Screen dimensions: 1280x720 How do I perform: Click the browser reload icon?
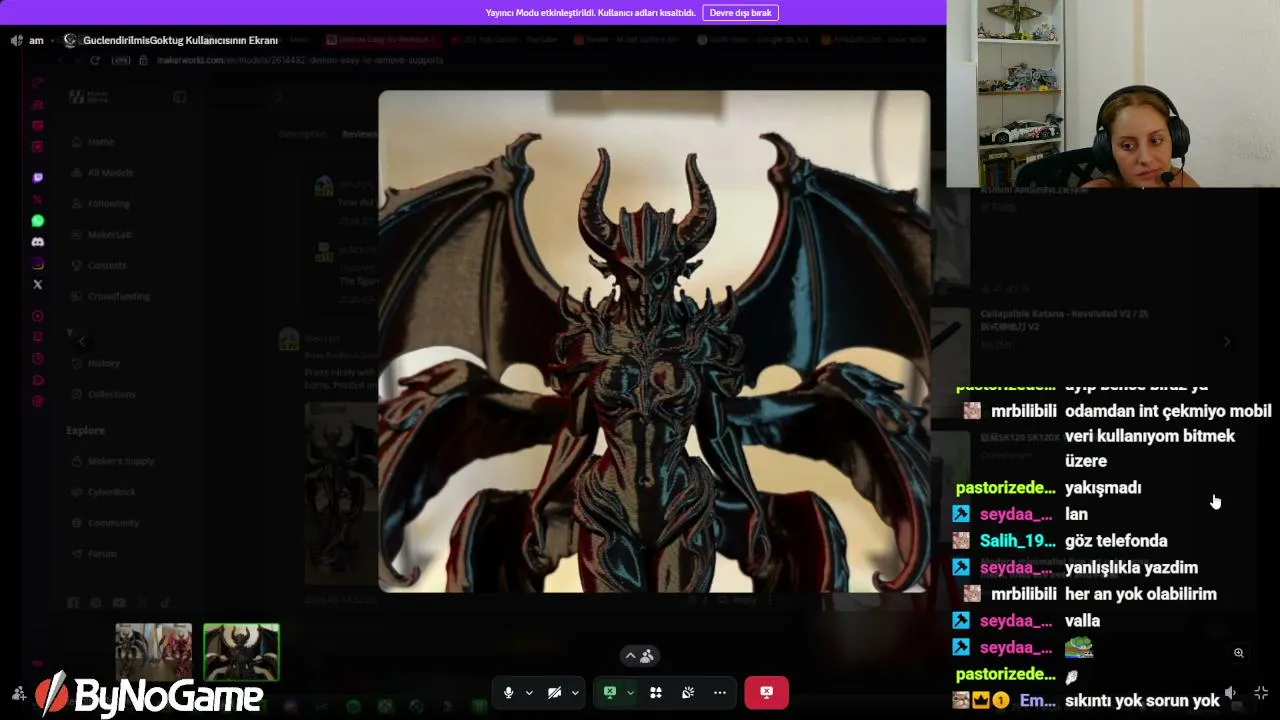(x=95, y=60)
